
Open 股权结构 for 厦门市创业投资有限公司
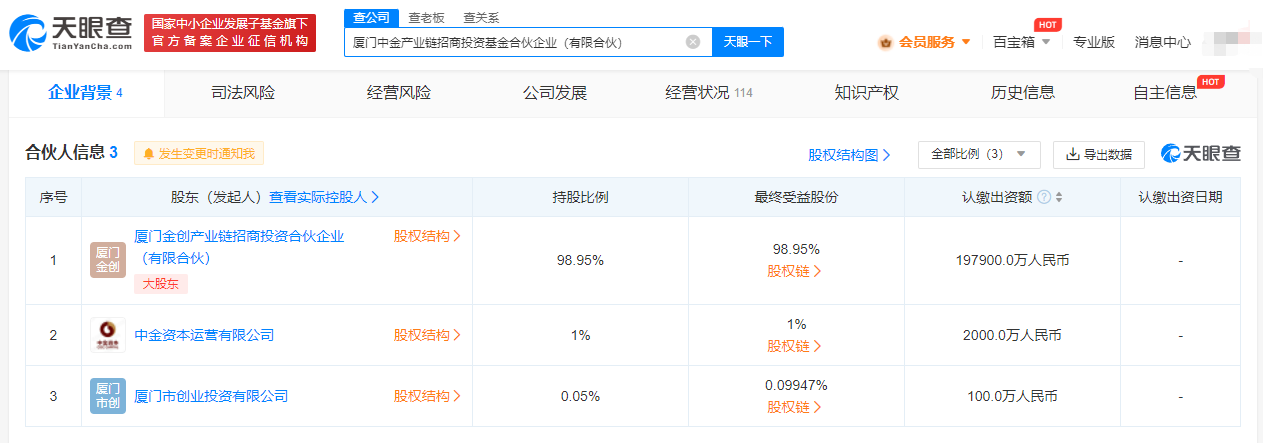pos(427,396)
